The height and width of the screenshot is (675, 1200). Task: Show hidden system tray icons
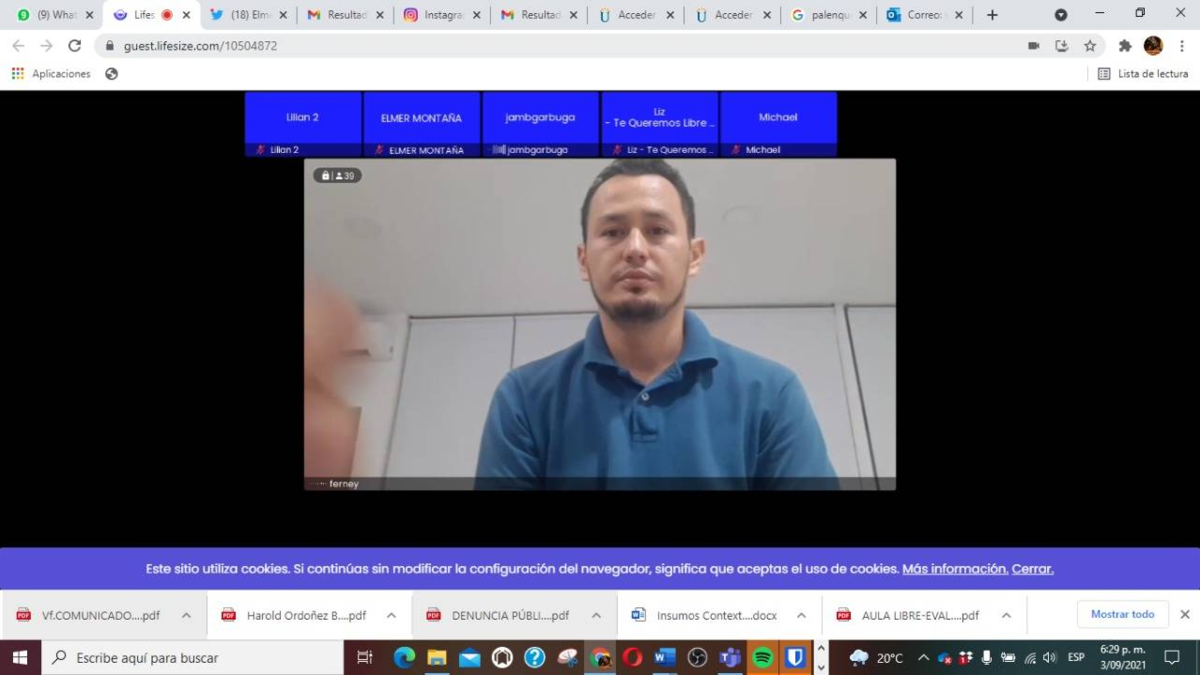click(x=923, y=657)
